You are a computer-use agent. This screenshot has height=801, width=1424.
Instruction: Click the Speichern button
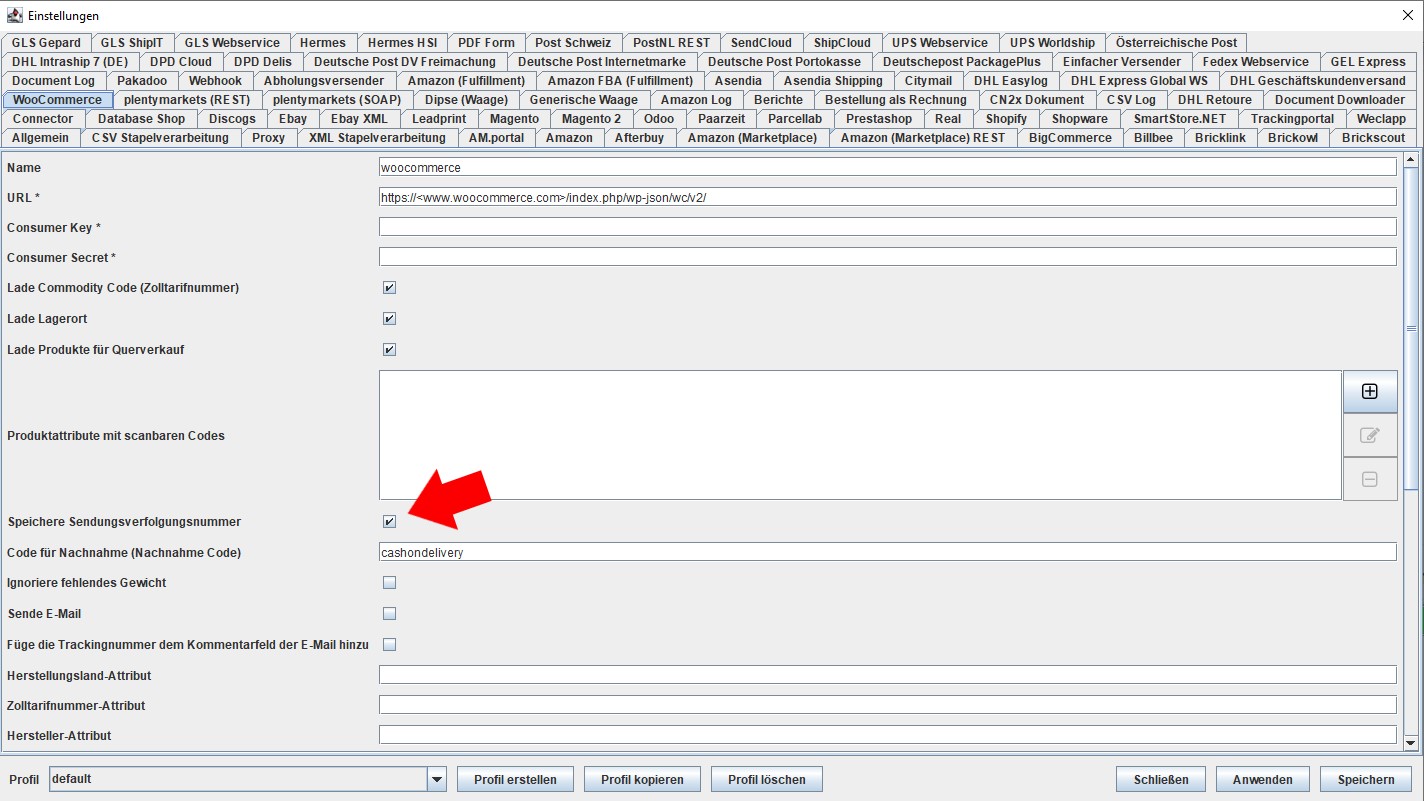tap(1365, 780)
